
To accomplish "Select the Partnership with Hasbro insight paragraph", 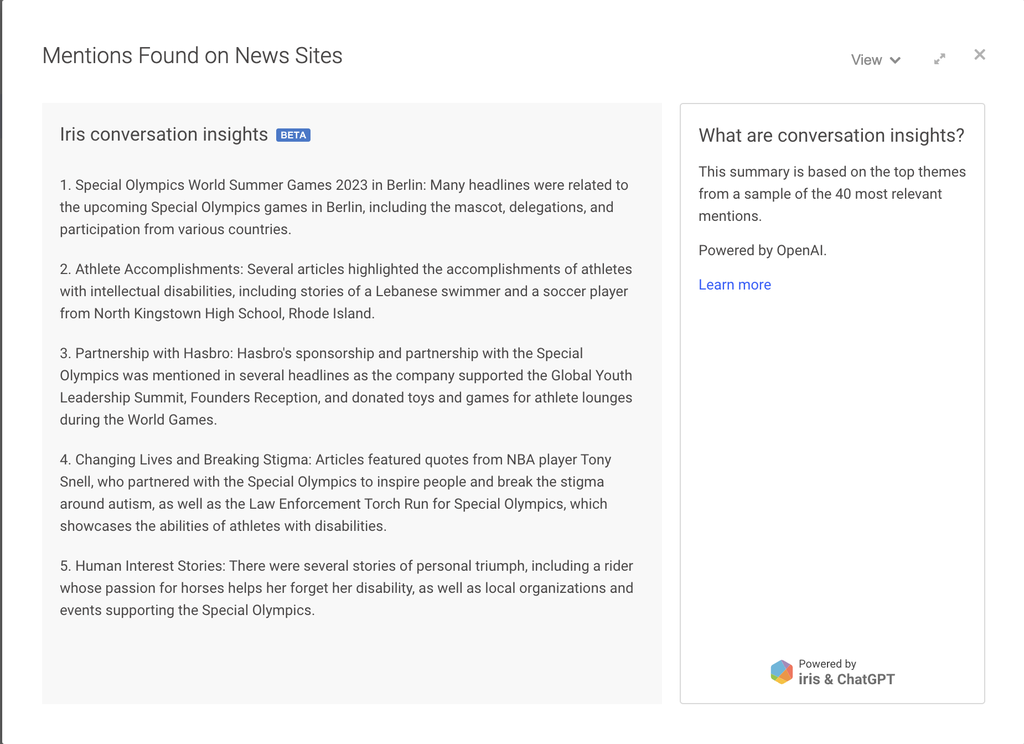I will coord(345,386).
